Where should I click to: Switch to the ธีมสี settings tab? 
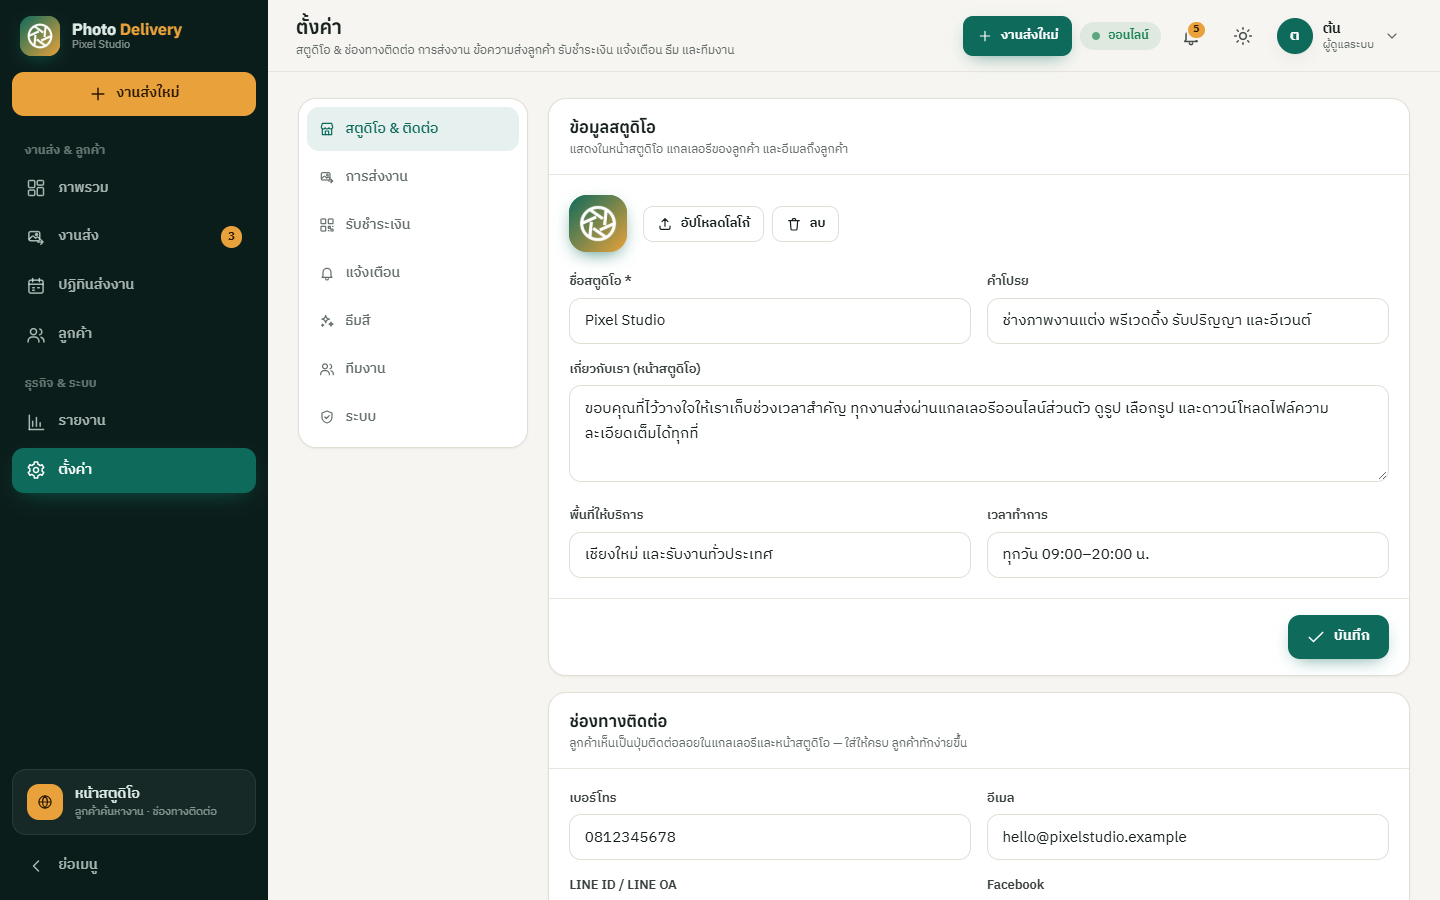click(x=413, y=321)
